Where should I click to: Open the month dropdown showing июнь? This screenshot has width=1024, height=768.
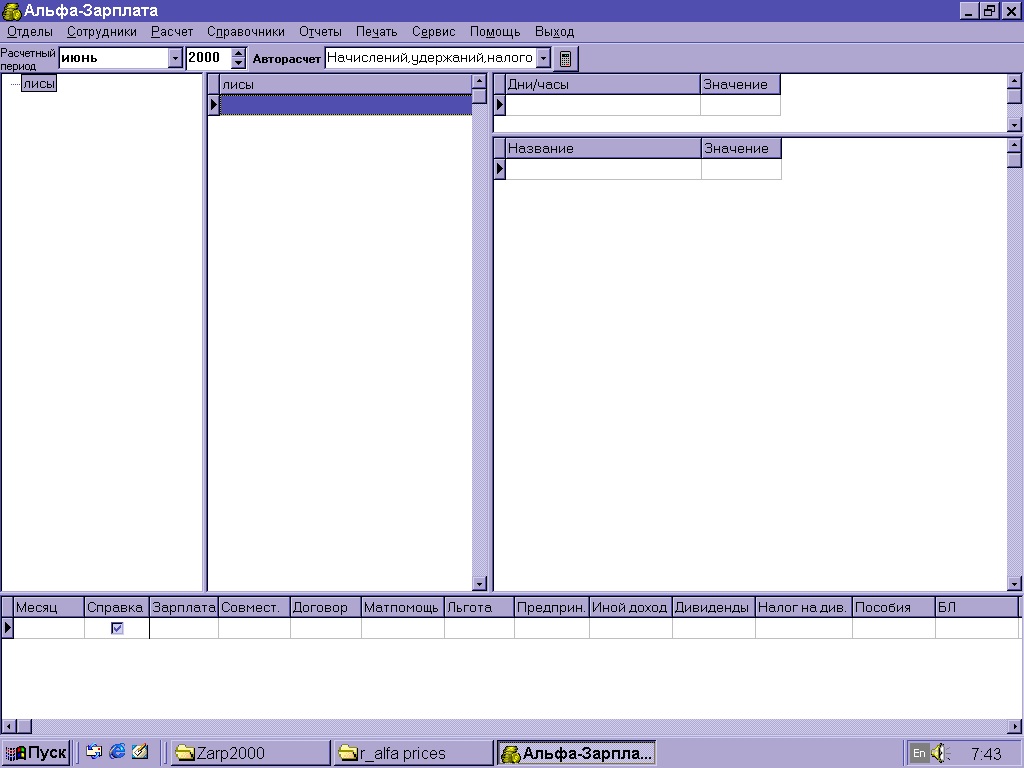click(176, 58)
